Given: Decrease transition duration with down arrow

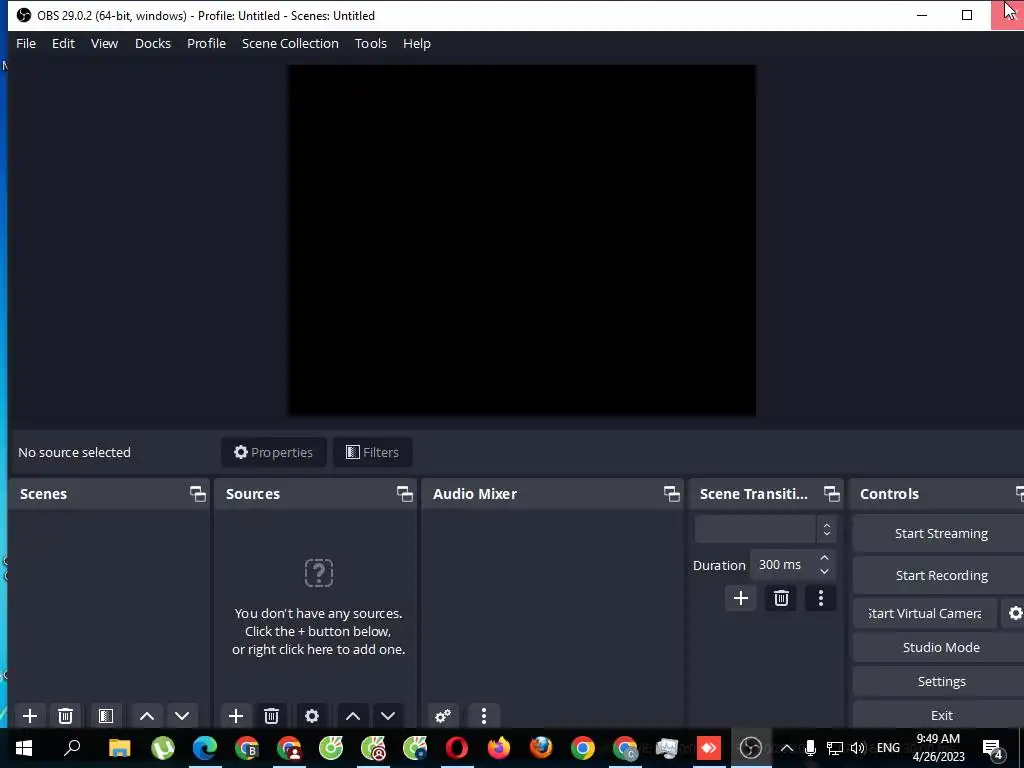Looking at the screenshot, I should [x=825, y=572].
